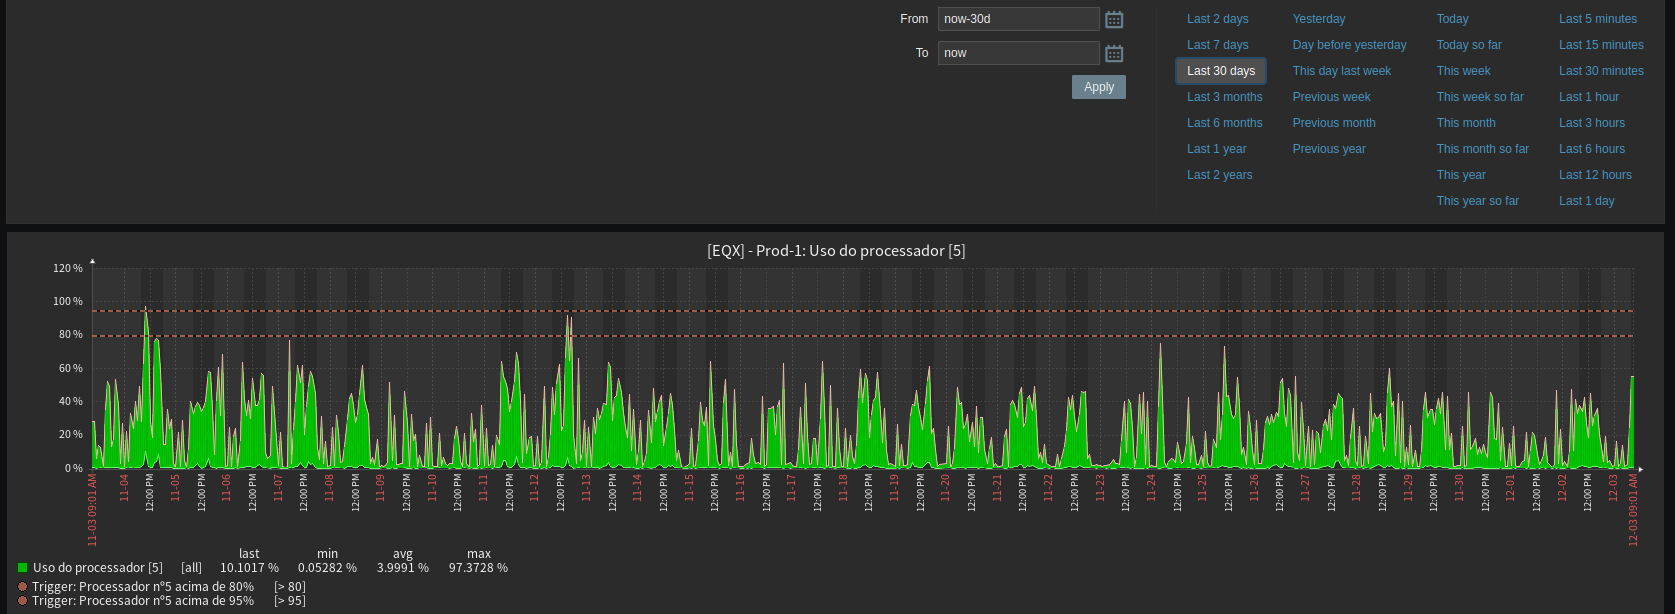
Task: Click the 95% trigger legend marker
Action: [x=22, y=601]
